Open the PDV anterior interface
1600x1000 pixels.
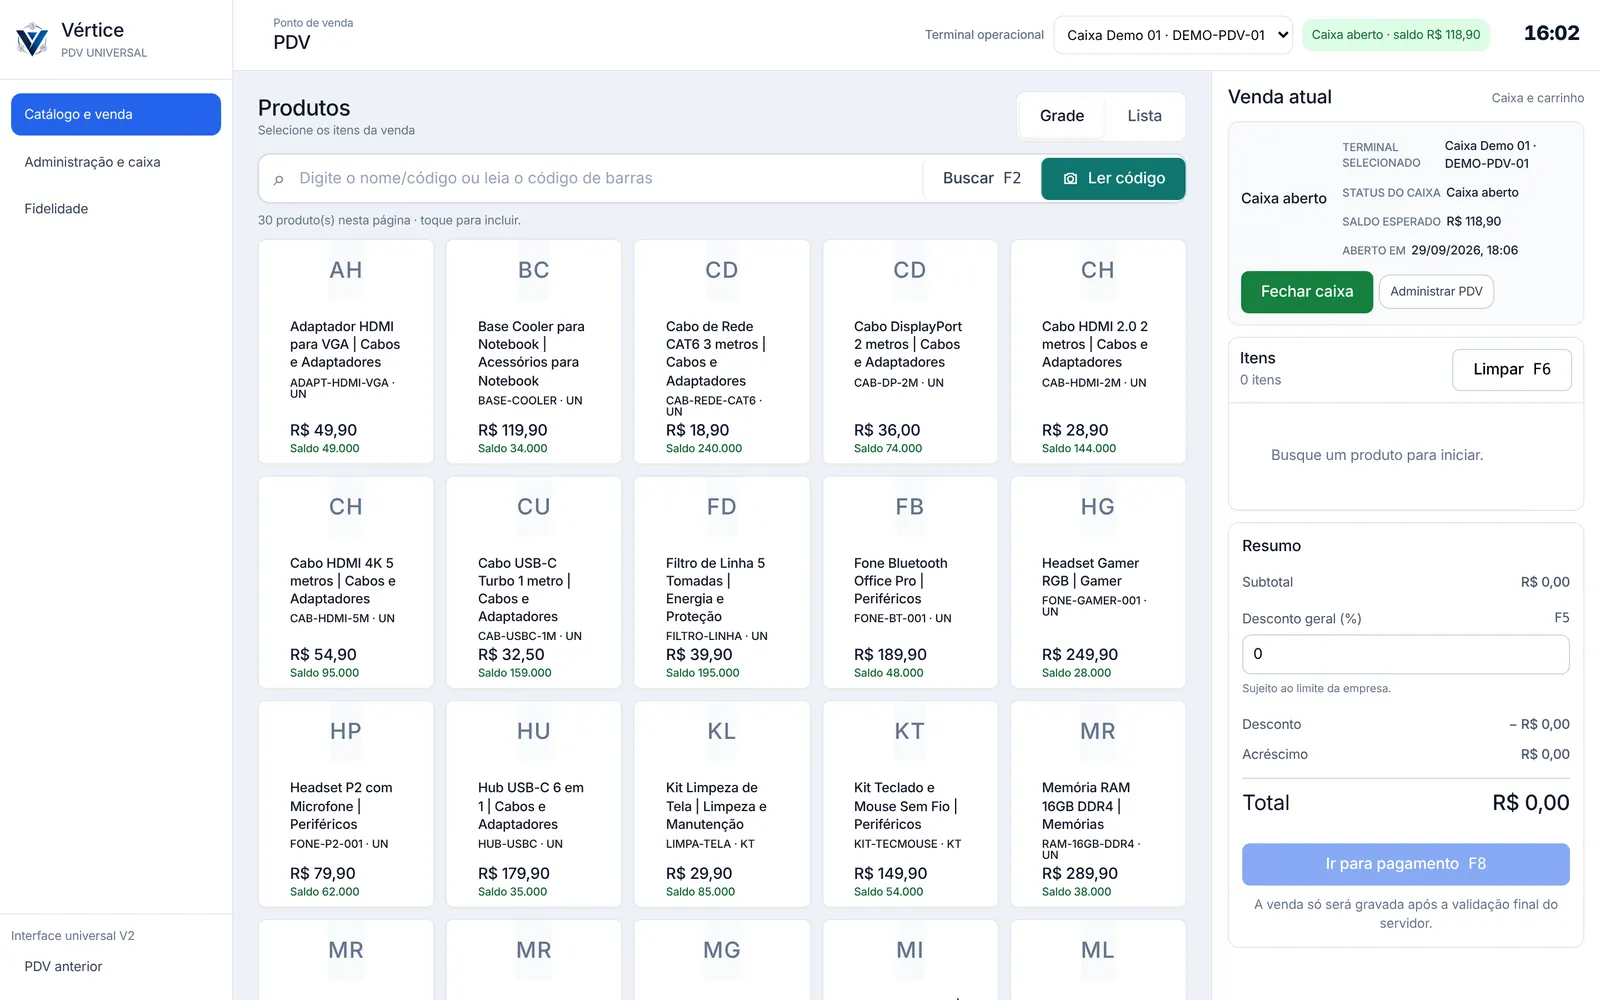(63, 967)
